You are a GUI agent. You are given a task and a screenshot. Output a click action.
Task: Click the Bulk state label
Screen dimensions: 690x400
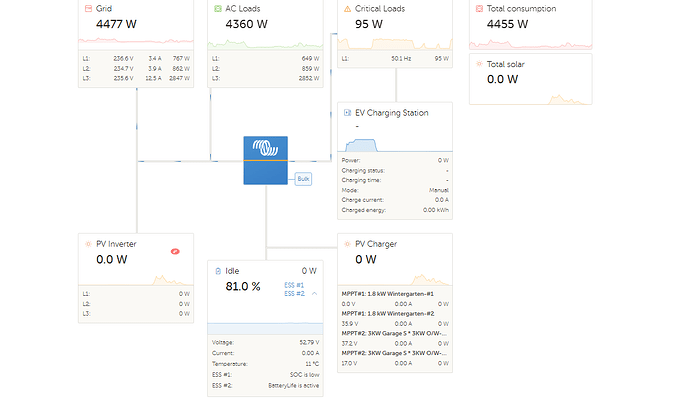tap(303, 179)
